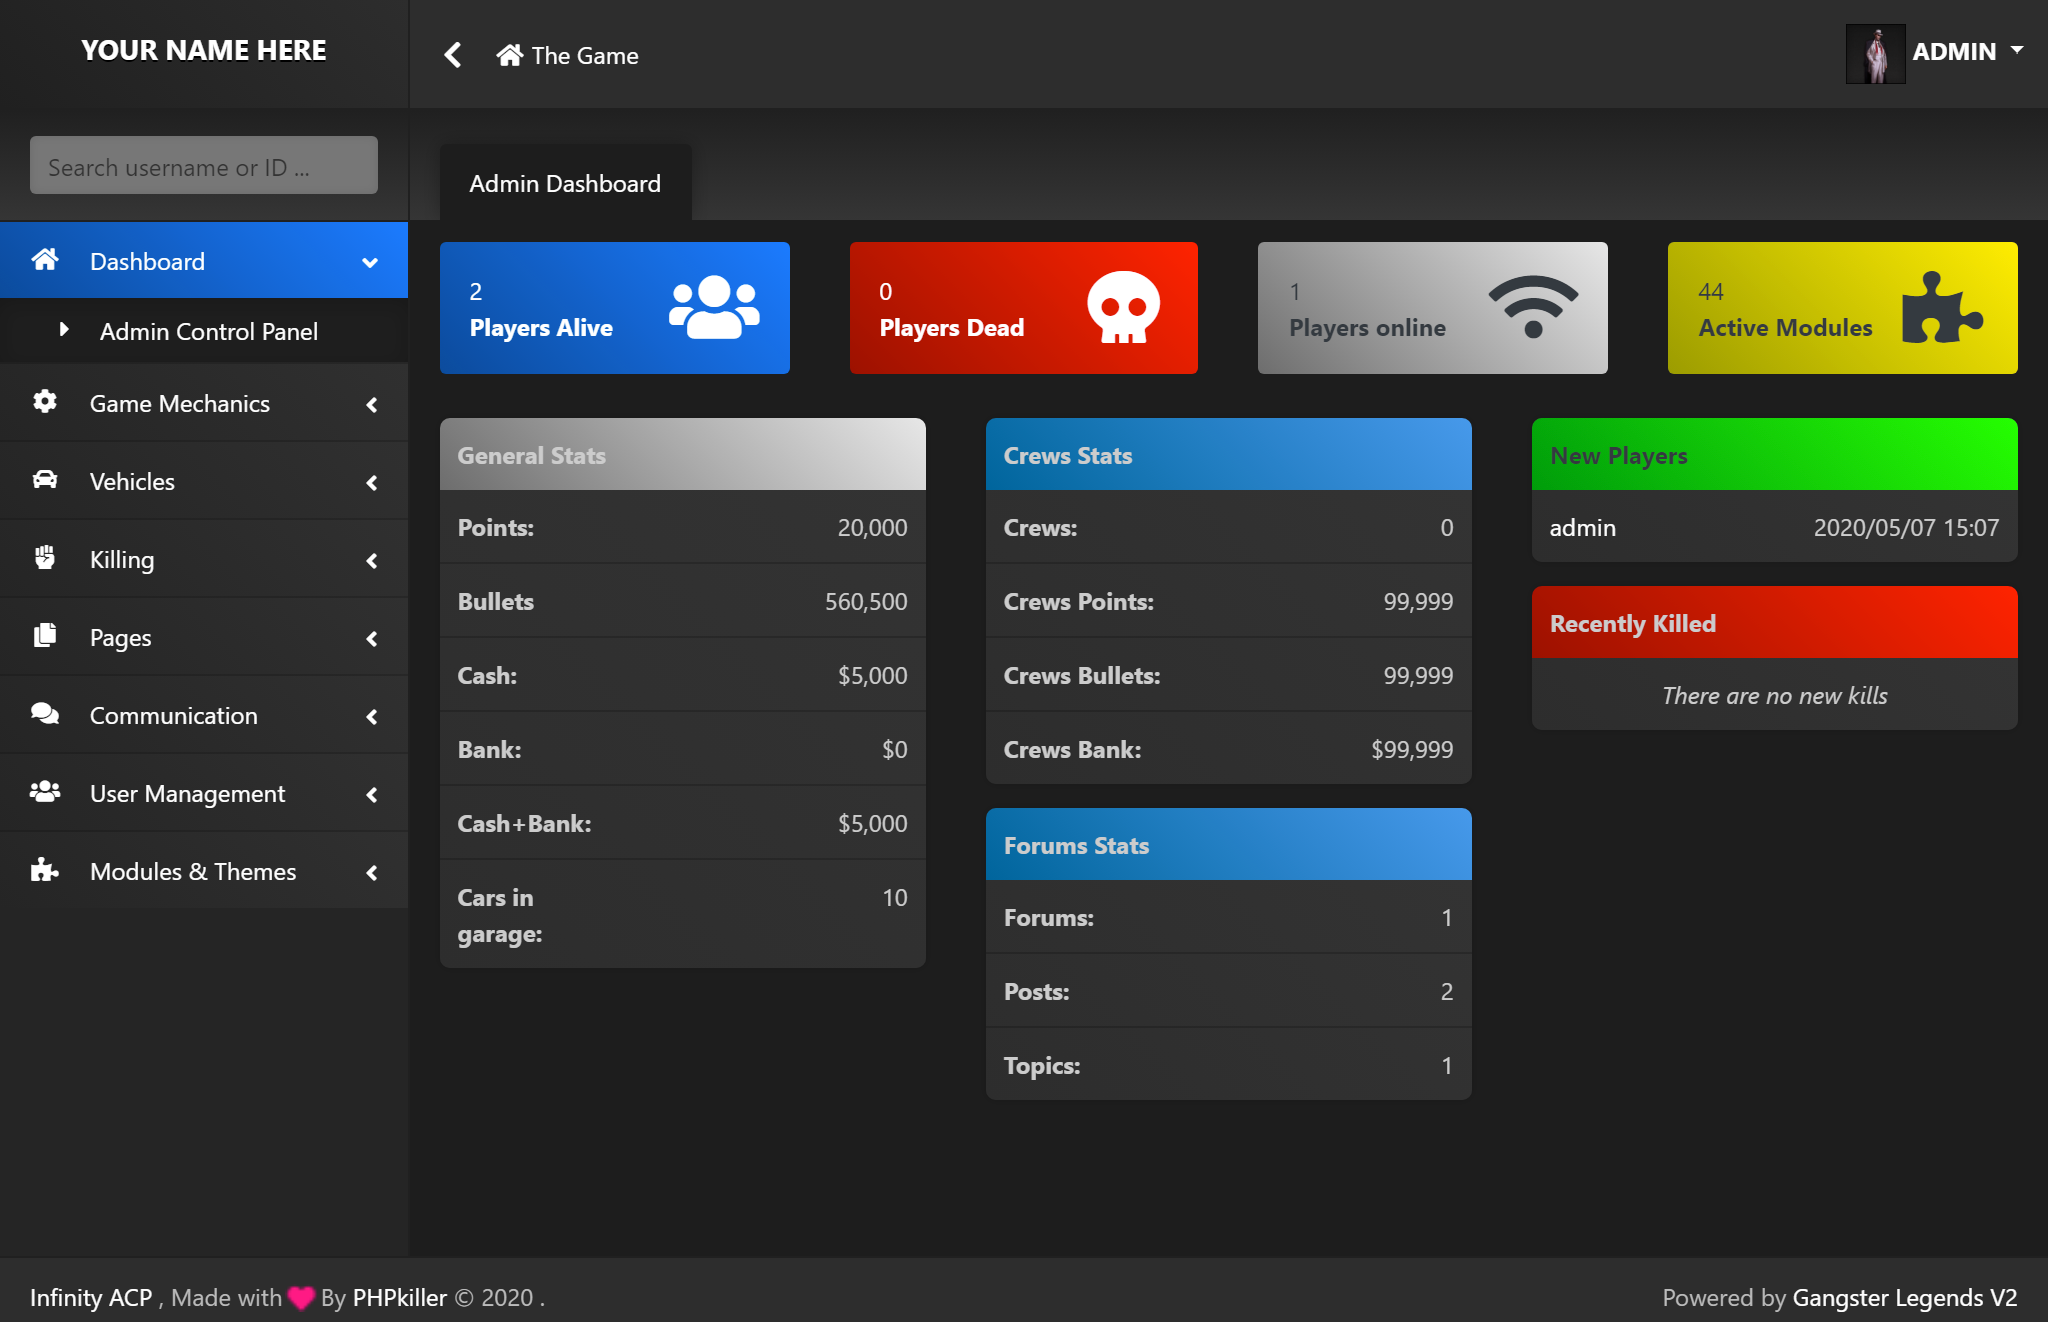Expand the Vehicles submenu arrow
This screenshot has width=2048, height=1322.
[372, 483]
